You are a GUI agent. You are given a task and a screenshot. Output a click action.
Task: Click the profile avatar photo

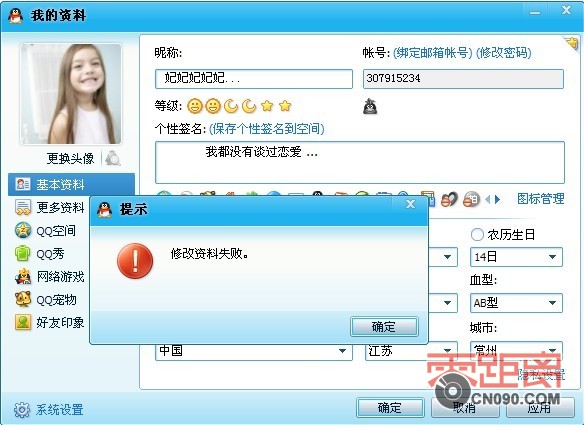pyautogui.click(x=71, y=93)
